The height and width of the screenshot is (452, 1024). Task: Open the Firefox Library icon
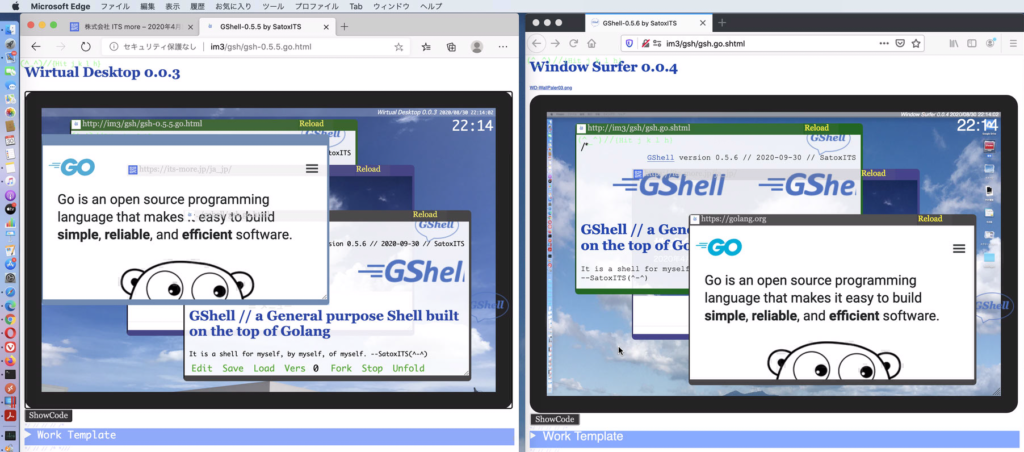coord(955,43)
